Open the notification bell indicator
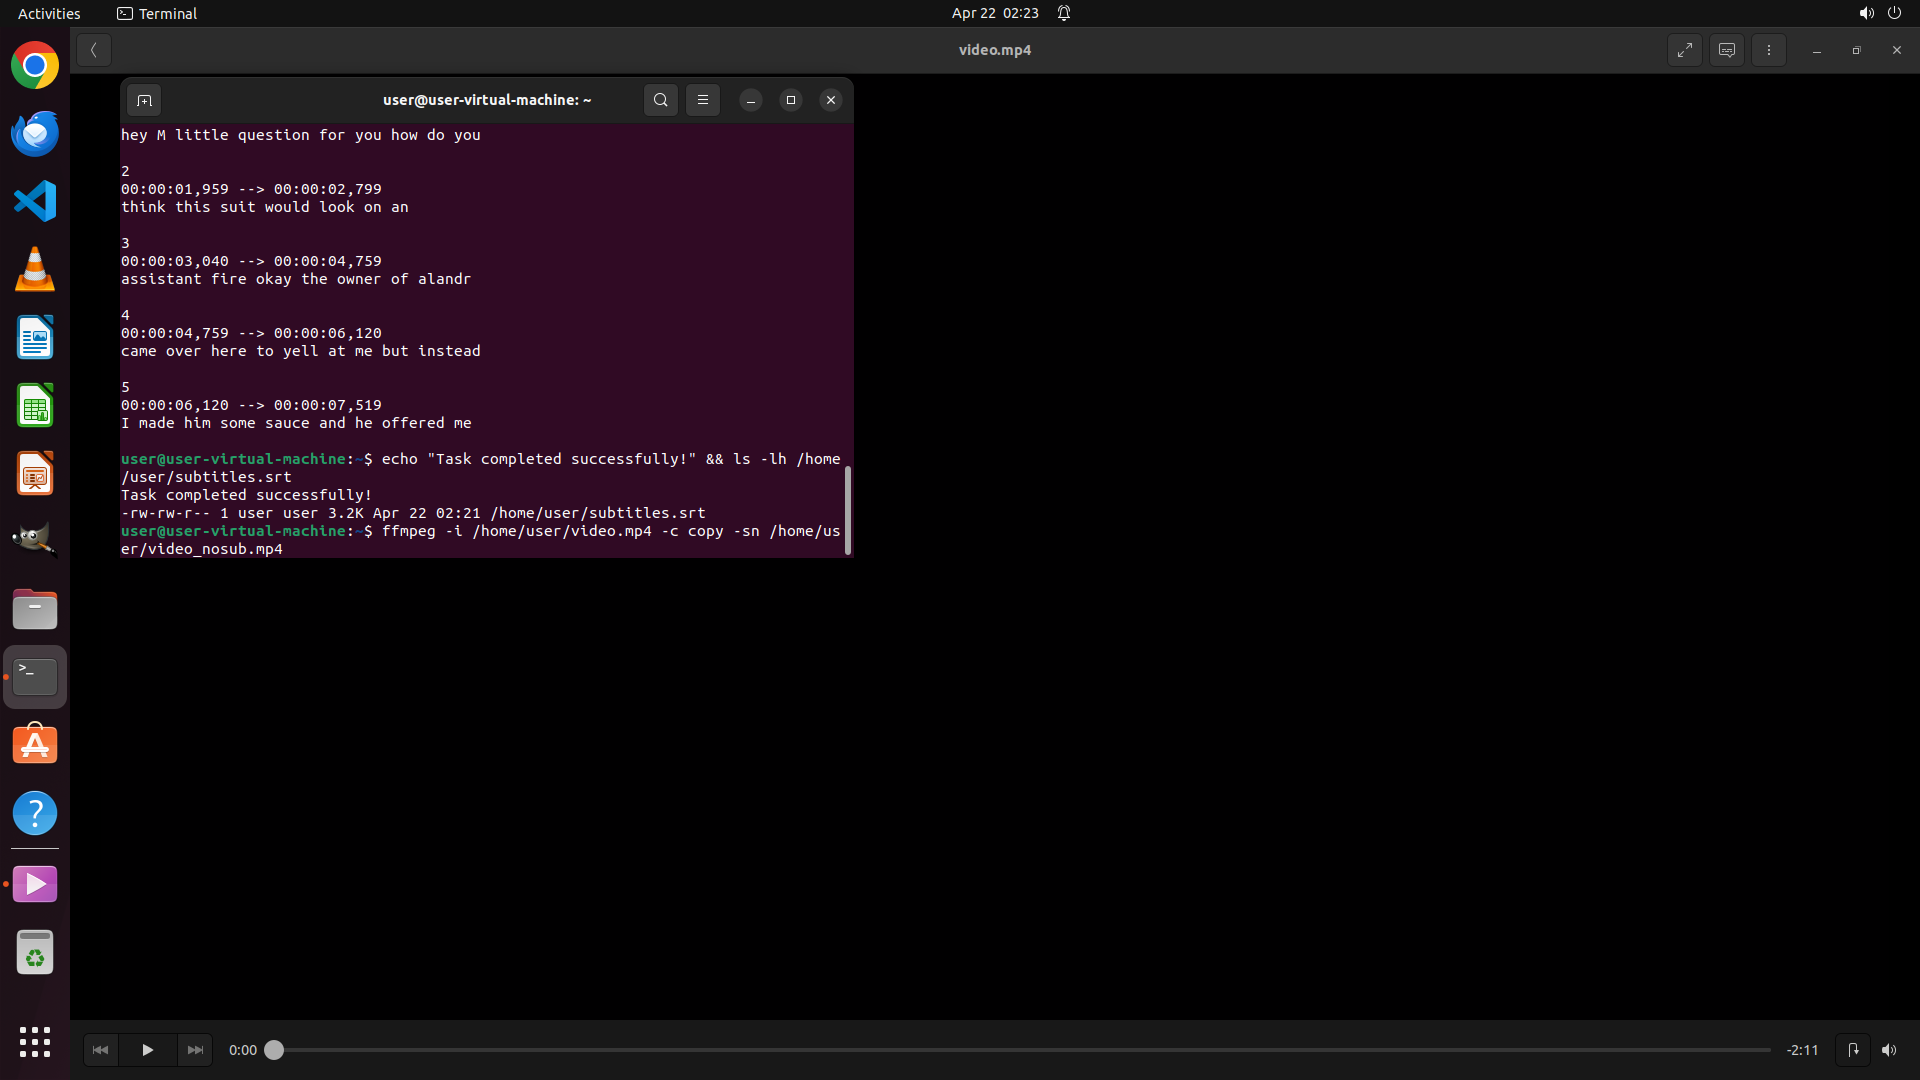This screenshot has width=1920, height=1080. pyautogui.click(x=1064, y=13)
